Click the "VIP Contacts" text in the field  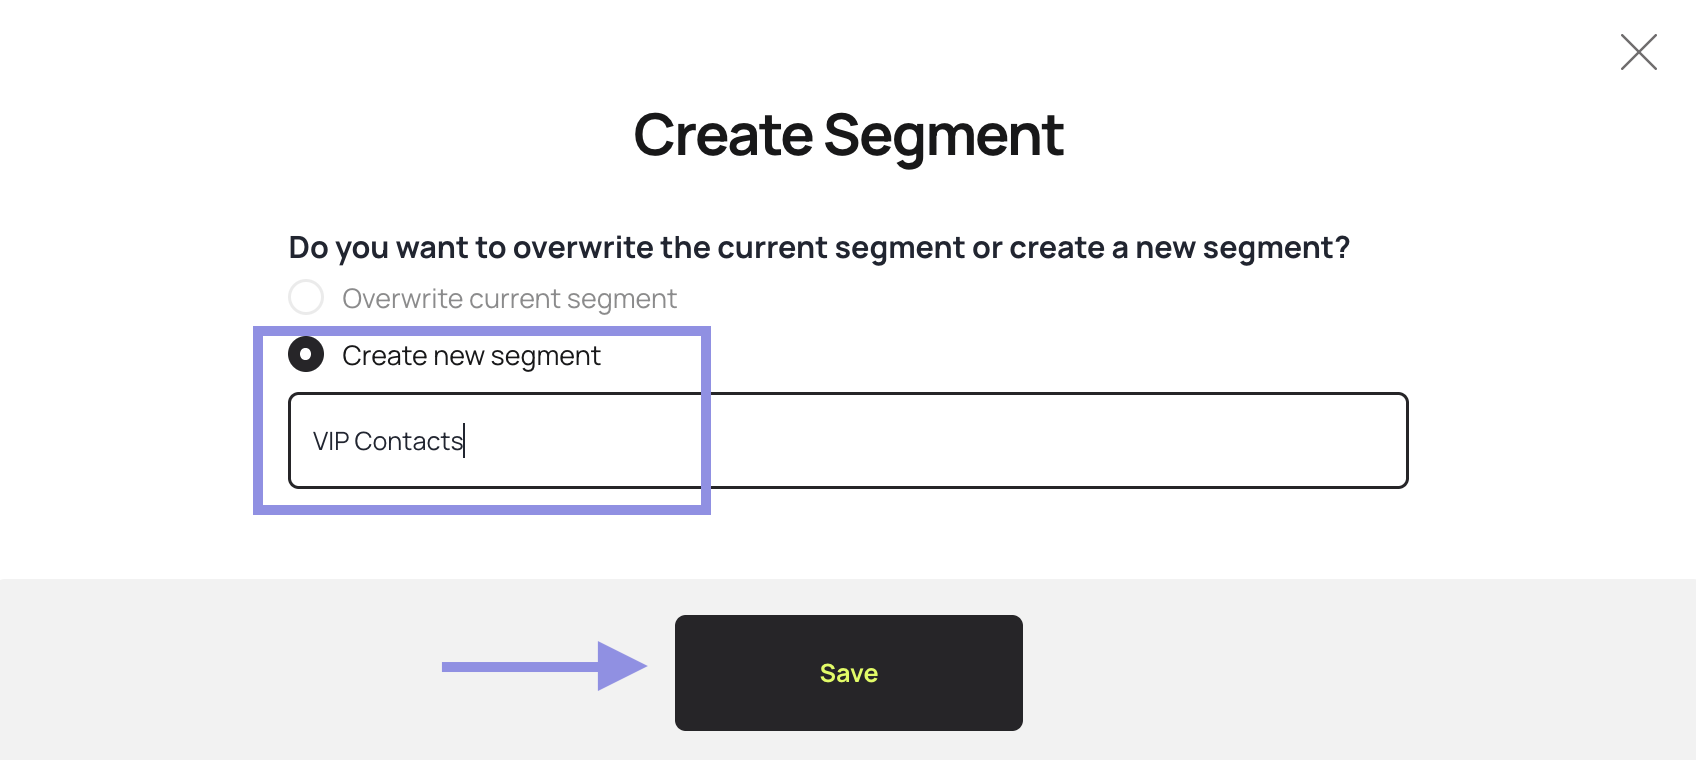pos(388,441)
